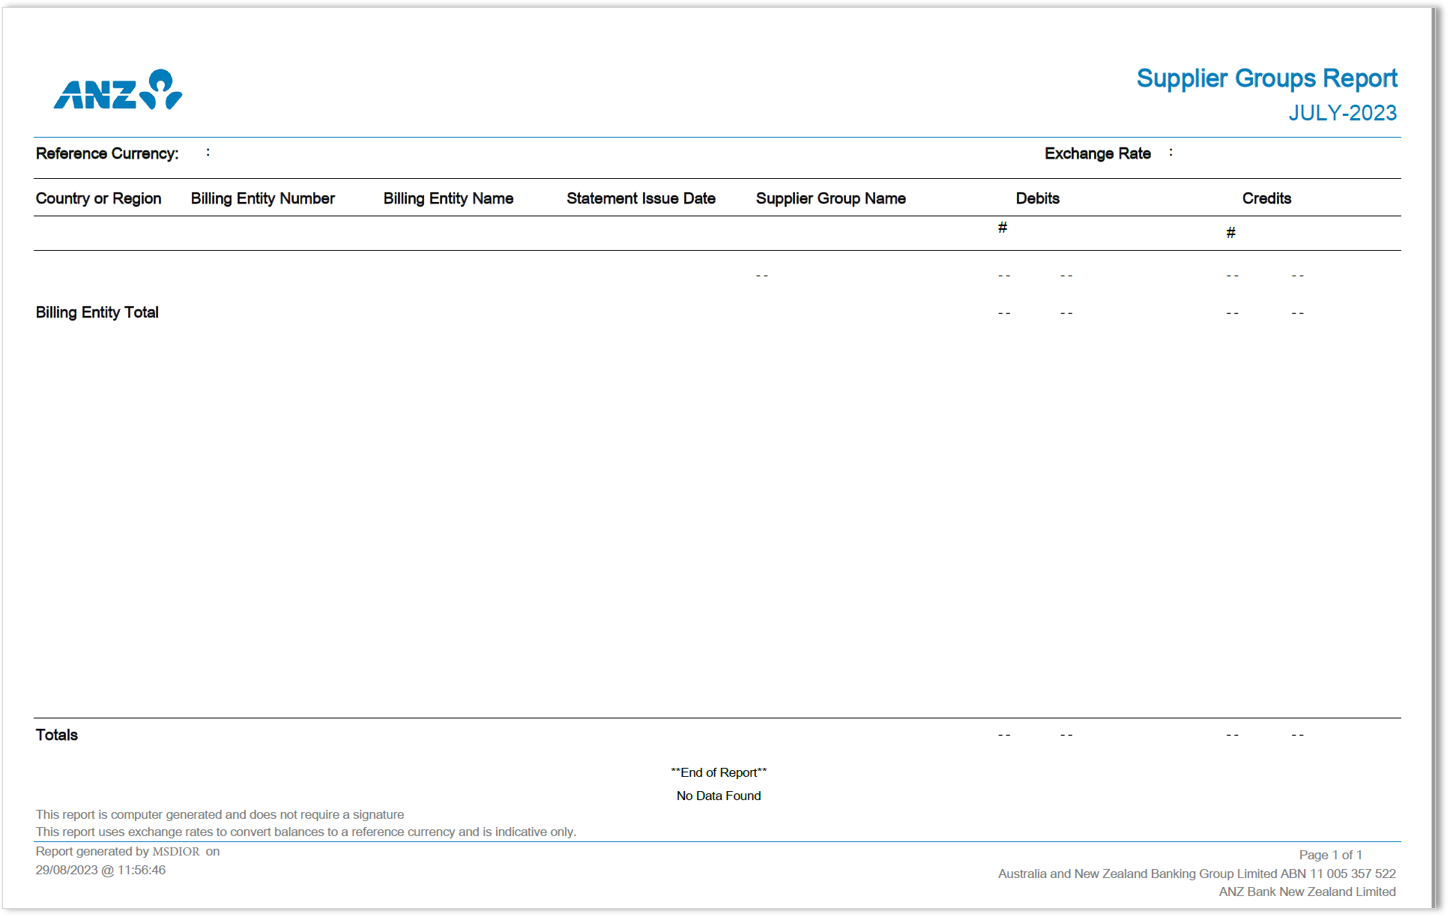The height and width of the screenshot is (916, 1448).
Task: Select the Country or Region column header
Action: [98, 198]
